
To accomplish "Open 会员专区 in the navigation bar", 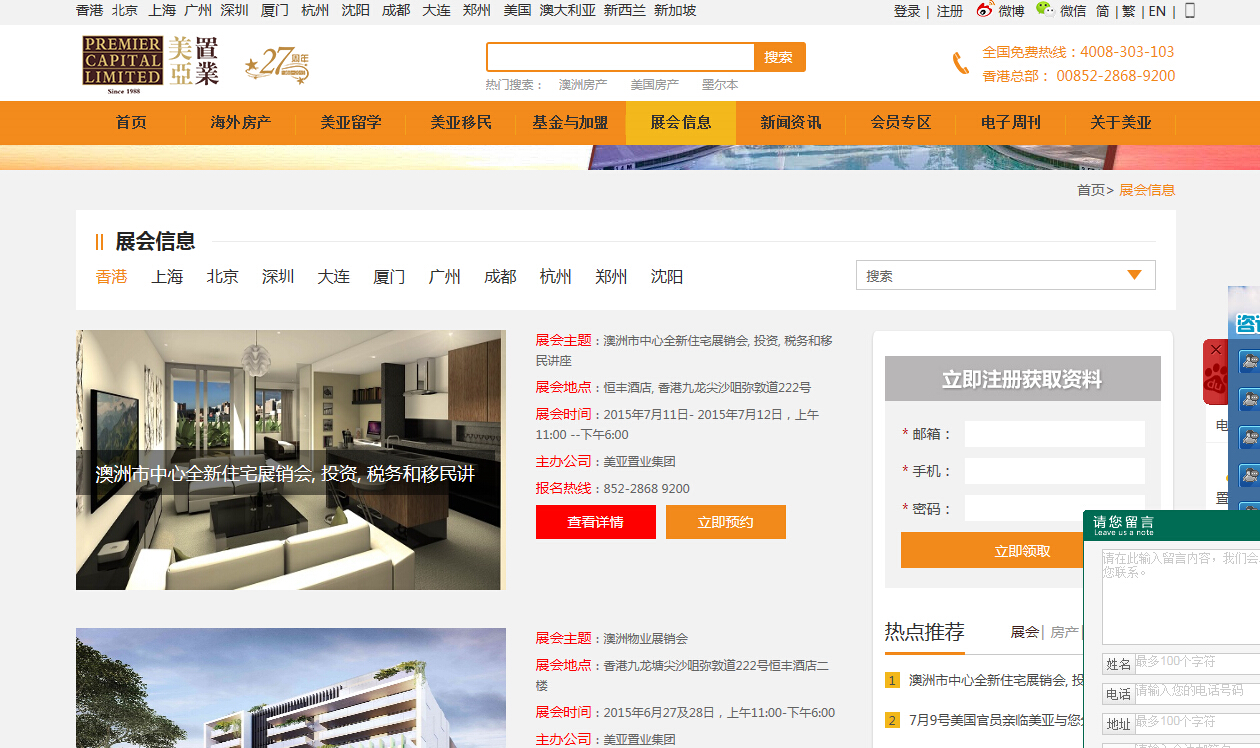I will coord(901,123).
